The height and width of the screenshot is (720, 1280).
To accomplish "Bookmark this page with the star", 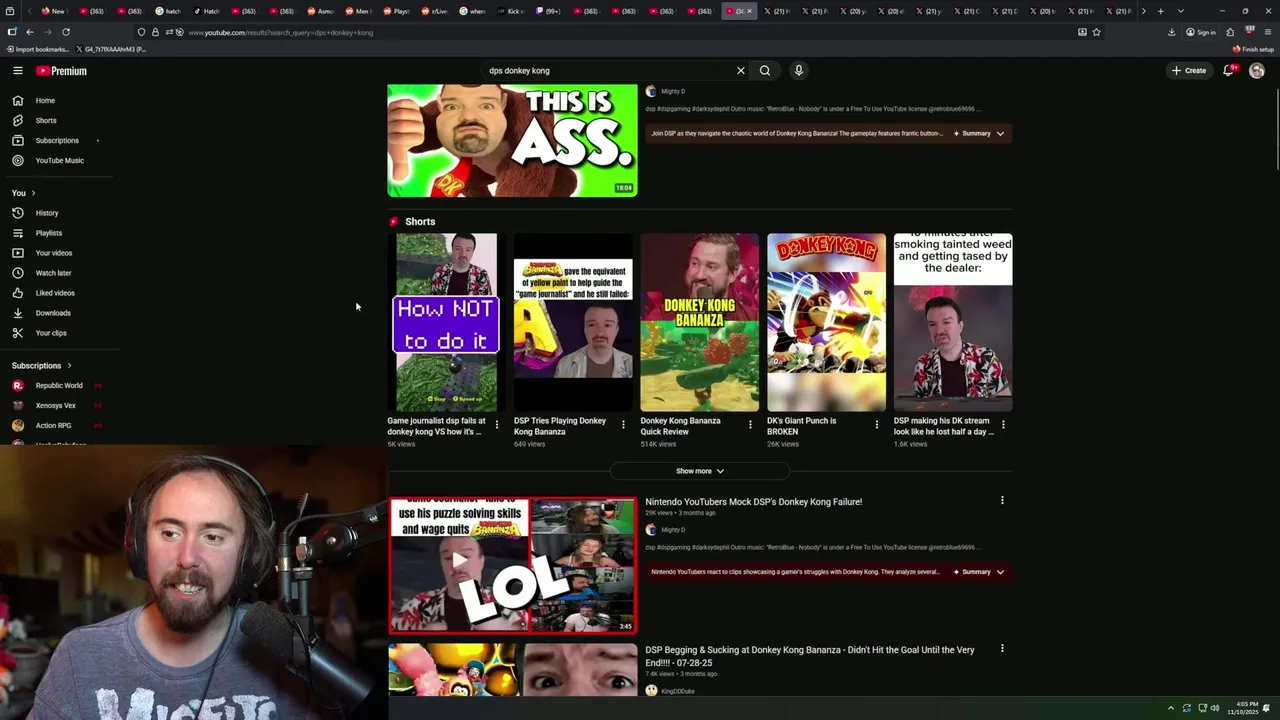I will point(1097,32).
